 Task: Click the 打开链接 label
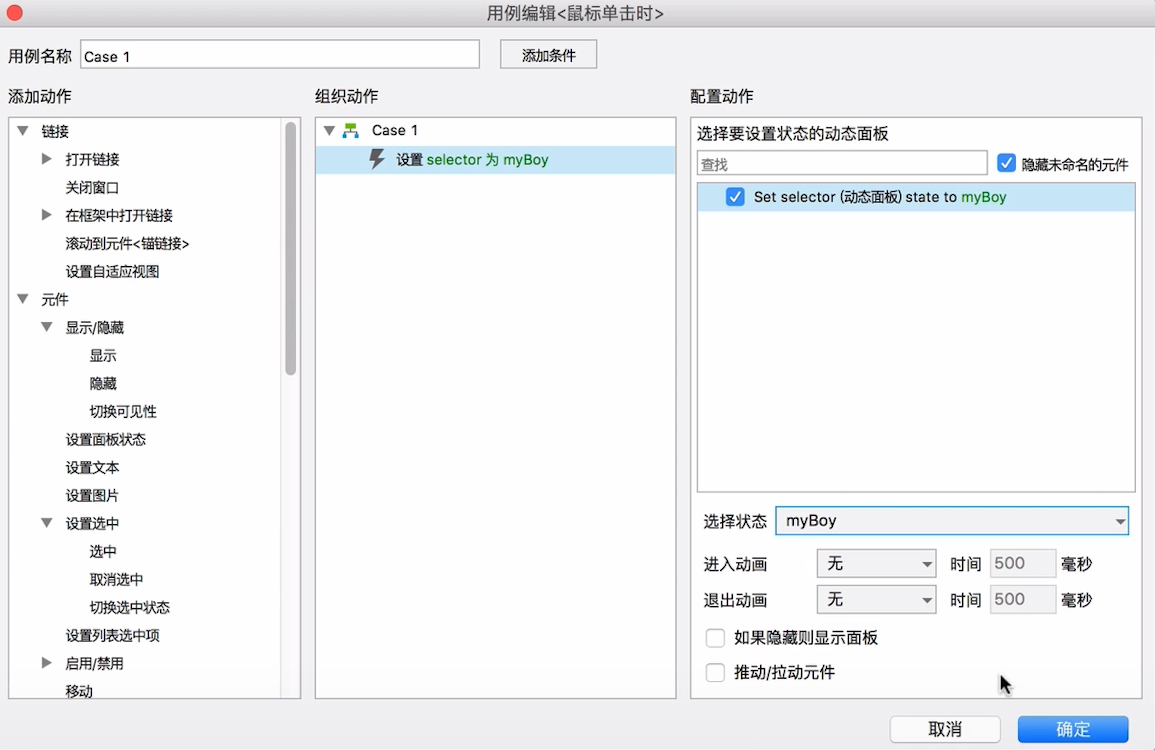coord(92,160)
